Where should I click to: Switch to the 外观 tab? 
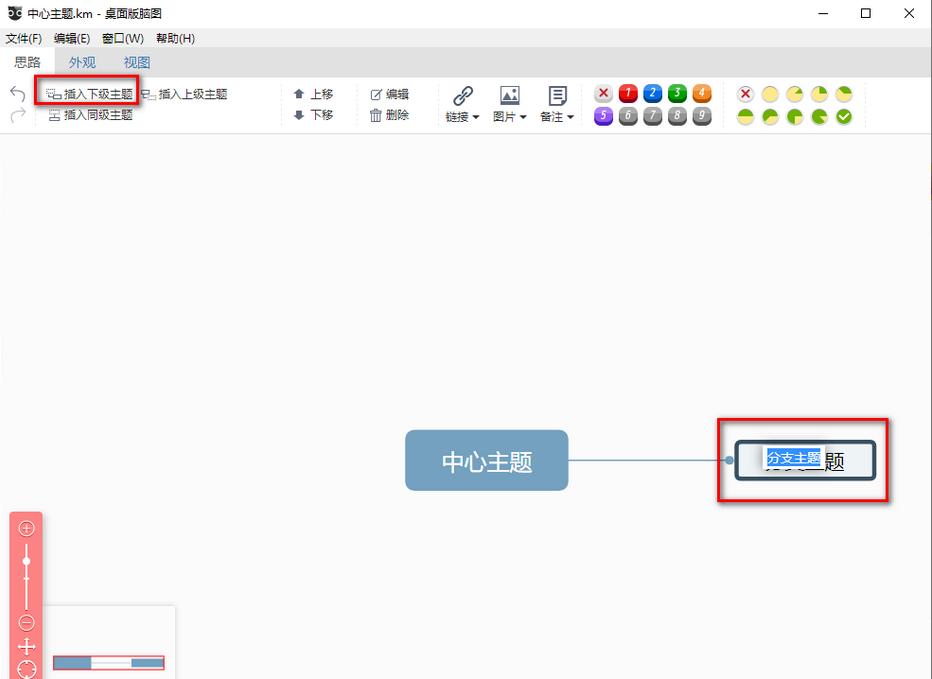tap(80, 61)
